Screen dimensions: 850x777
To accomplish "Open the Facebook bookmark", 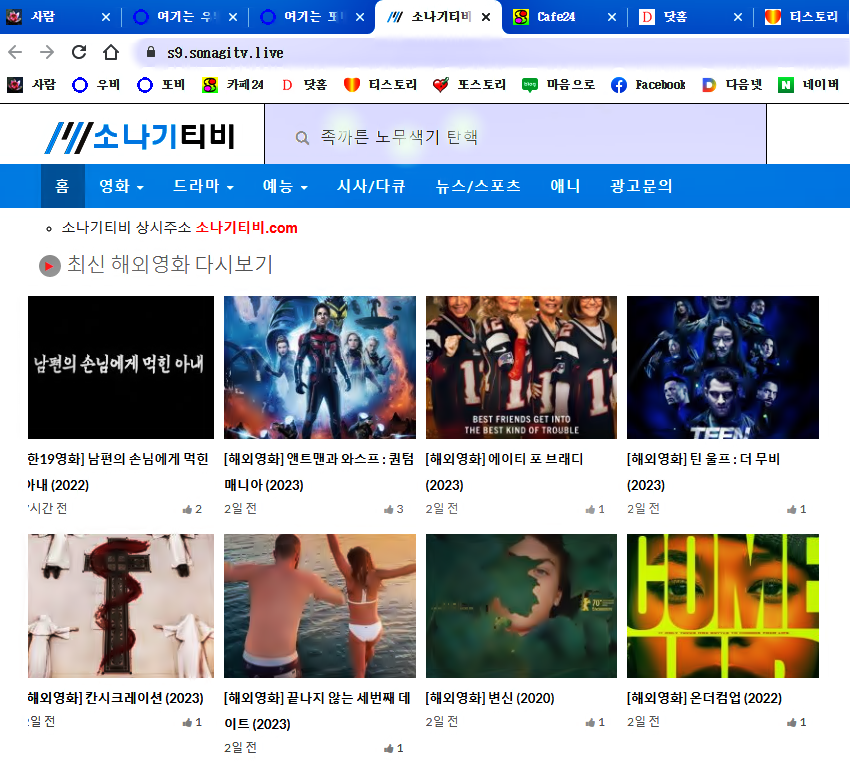I will (648, 85).
